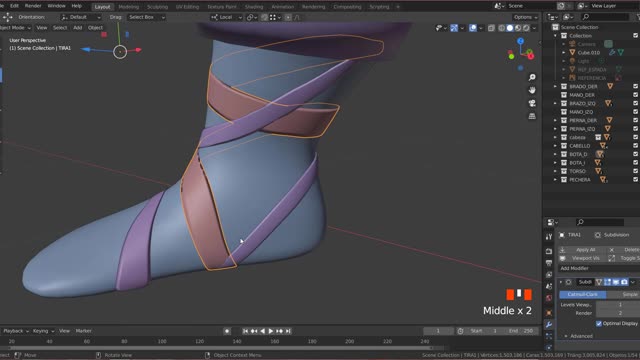Viewport: 640px width, 360px height.
Task: Click the Cube.010 modifier wrench icon
Action: tap(612, 52)
